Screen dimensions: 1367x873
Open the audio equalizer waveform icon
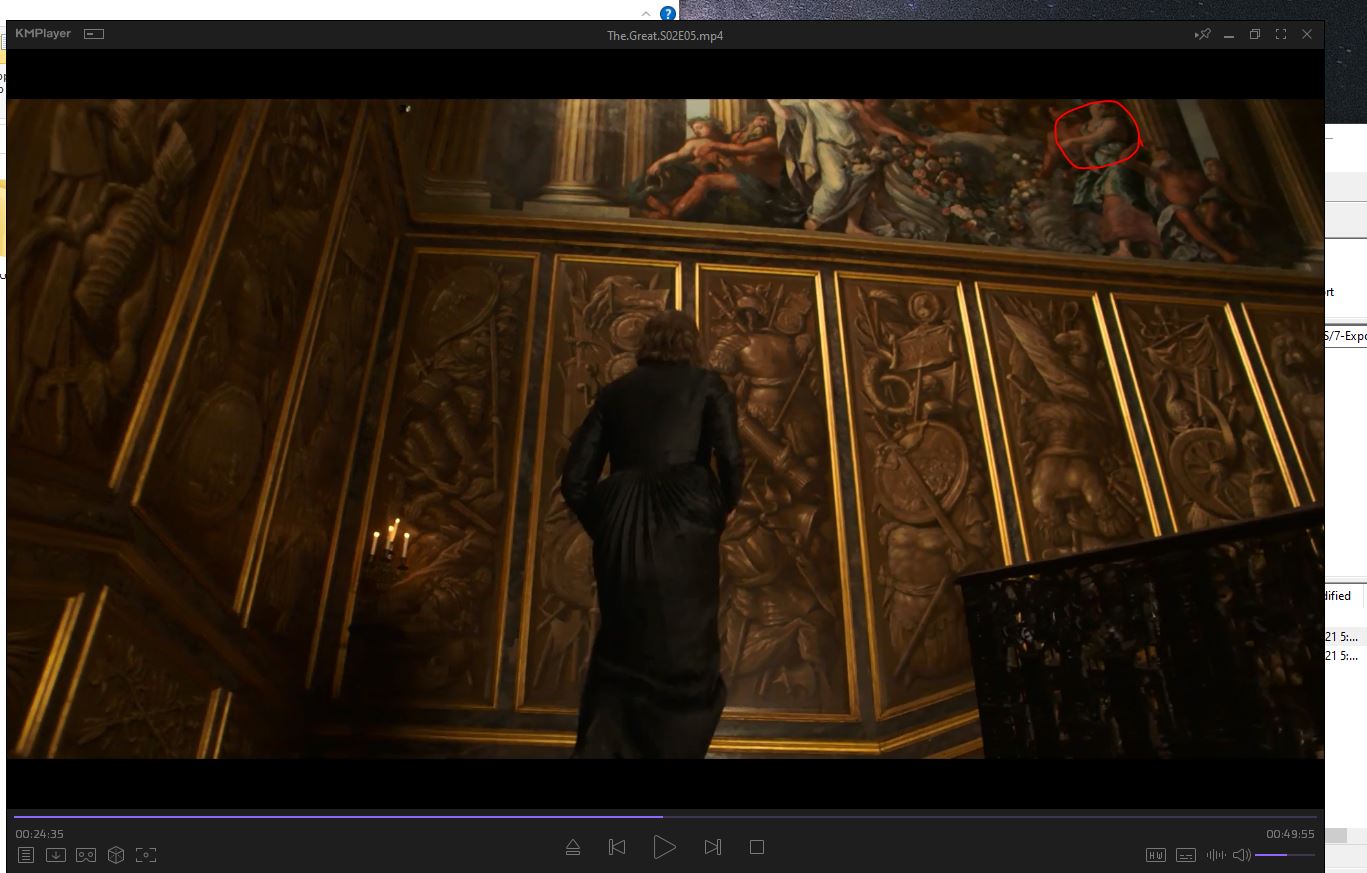pos(1216,855)
